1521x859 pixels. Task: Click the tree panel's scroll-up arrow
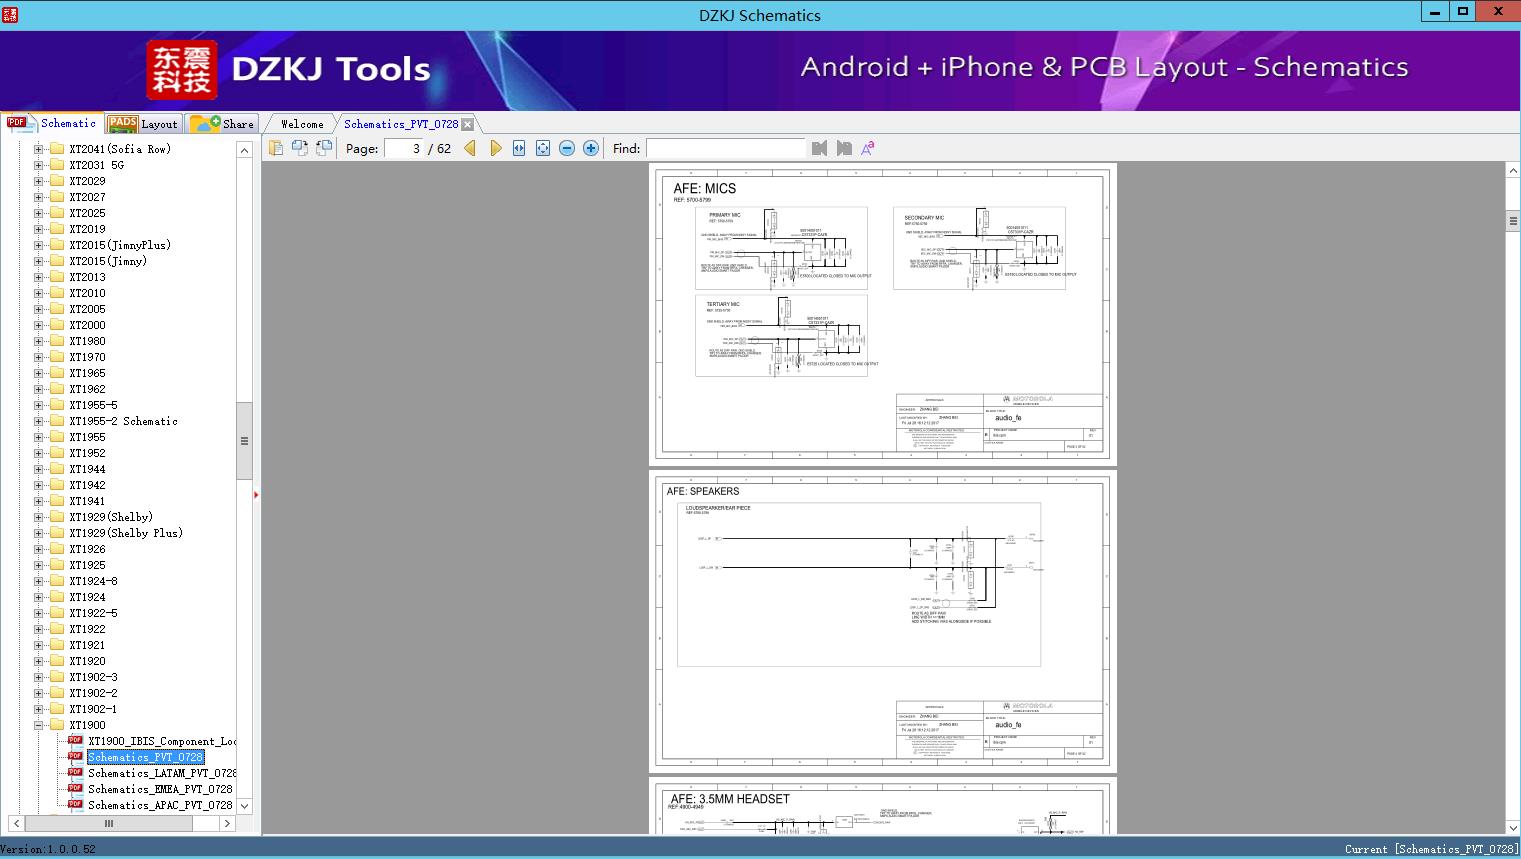point(244,150)
